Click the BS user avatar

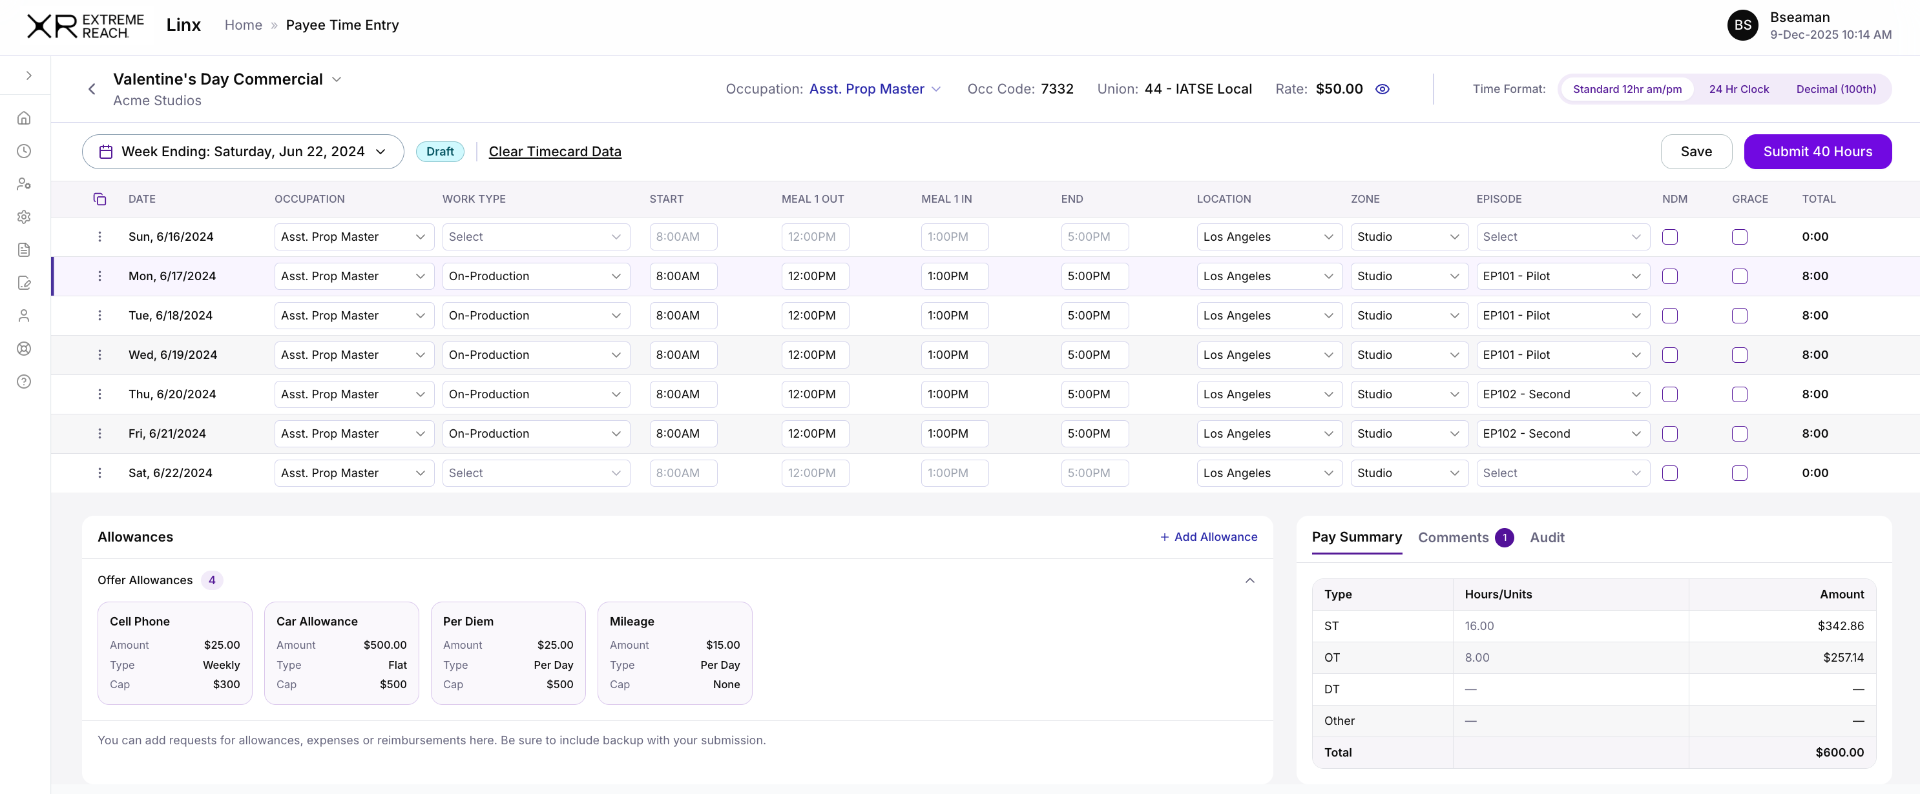pyautogui.click(x=1743, y=25)
